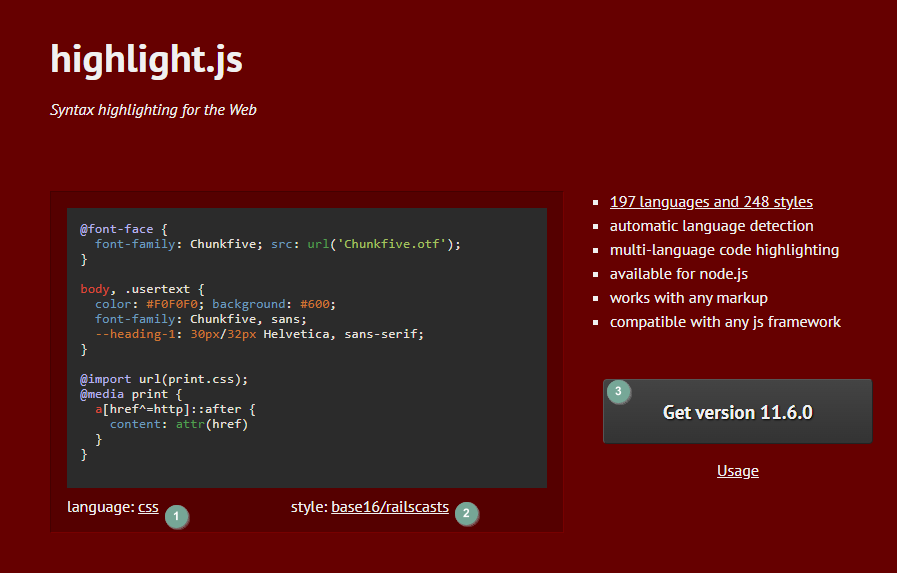This screenshot has height=573, width=897.
Task: Click 'Syntax highlighting for the Web' tagline
Action: (153, 110)
